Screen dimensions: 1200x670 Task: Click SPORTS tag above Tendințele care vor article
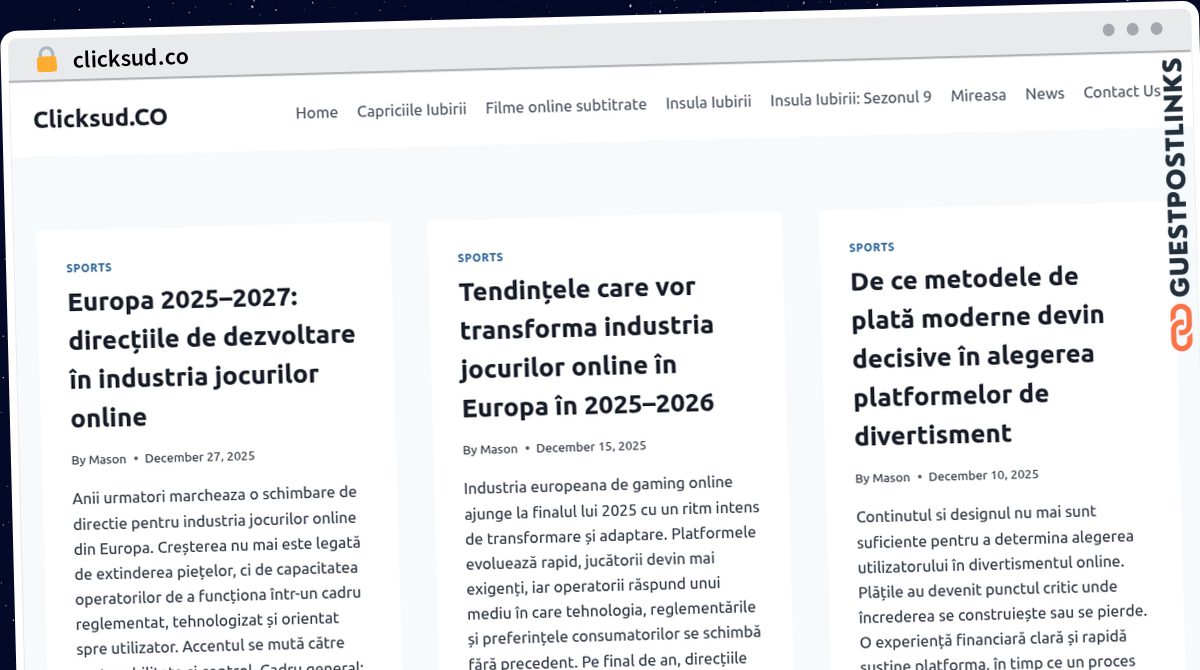(x=480, y=258)
